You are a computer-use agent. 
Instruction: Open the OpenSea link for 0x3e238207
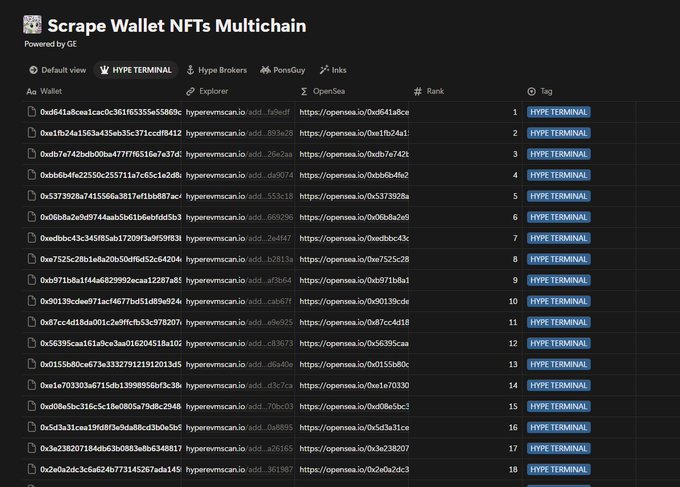pyautogui.click(x=354, y=449)
